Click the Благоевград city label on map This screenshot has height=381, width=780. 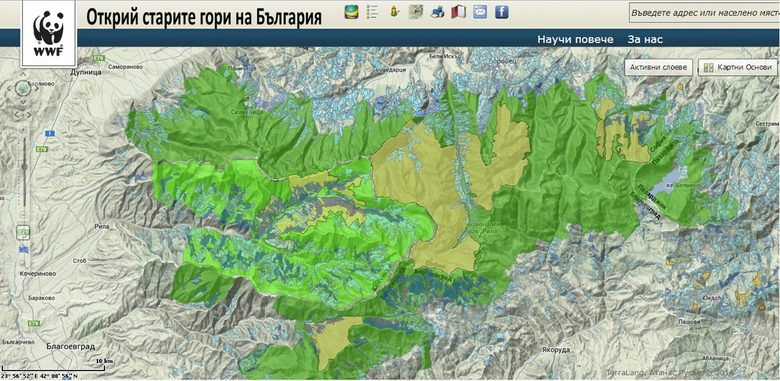click(70, 346)
